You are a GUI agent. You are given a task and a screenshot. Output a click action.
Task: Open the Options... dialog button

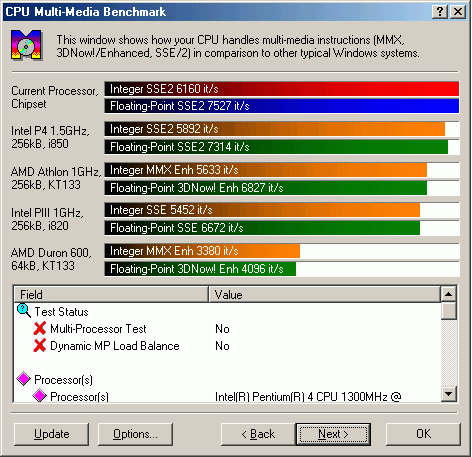coord(135,434)
